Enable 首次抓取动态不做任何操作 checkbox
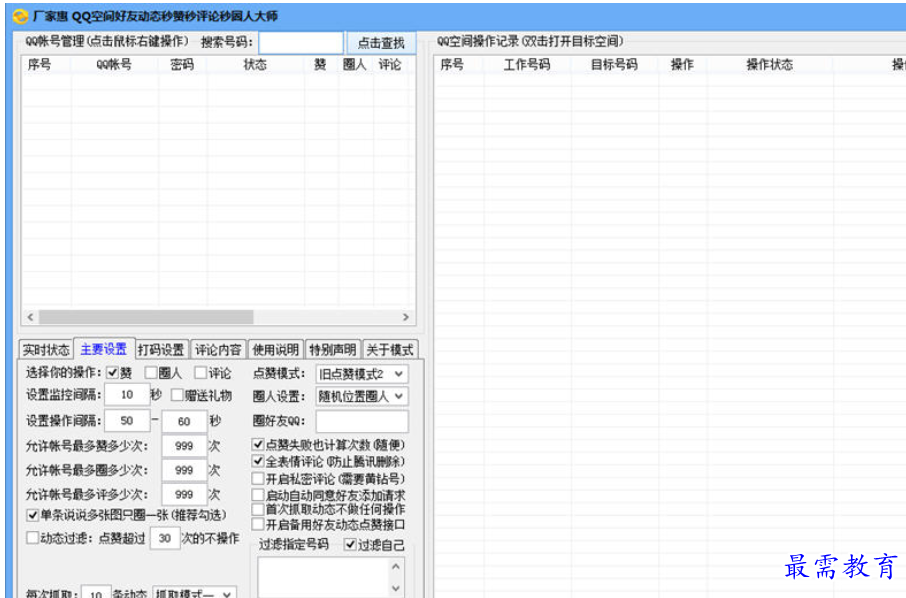Image resolution: width=906 pixels, height=598 pixels. (x=258, y=509)
